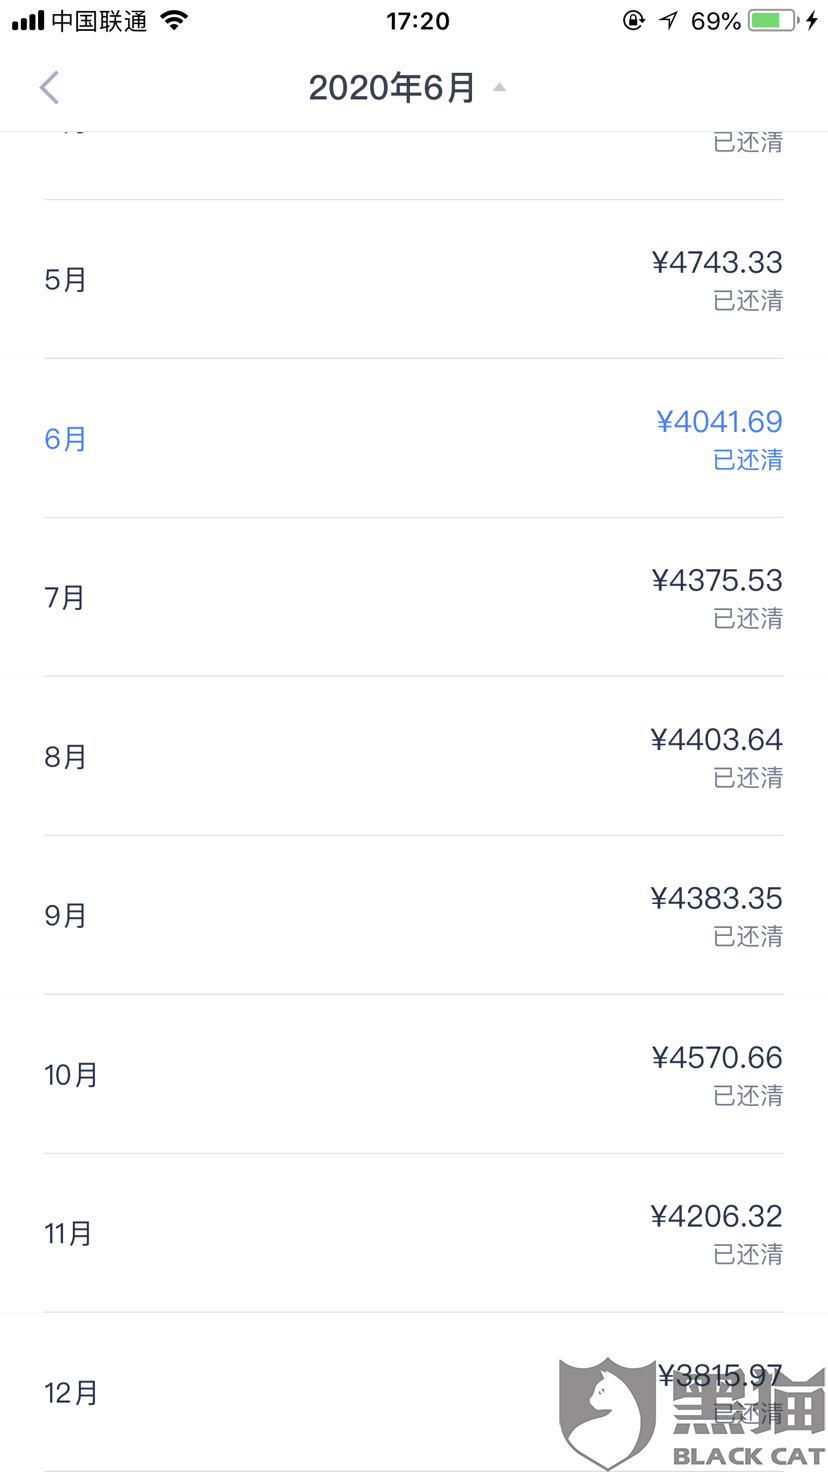Tap the rotation lock status icon

click(633, 20)
